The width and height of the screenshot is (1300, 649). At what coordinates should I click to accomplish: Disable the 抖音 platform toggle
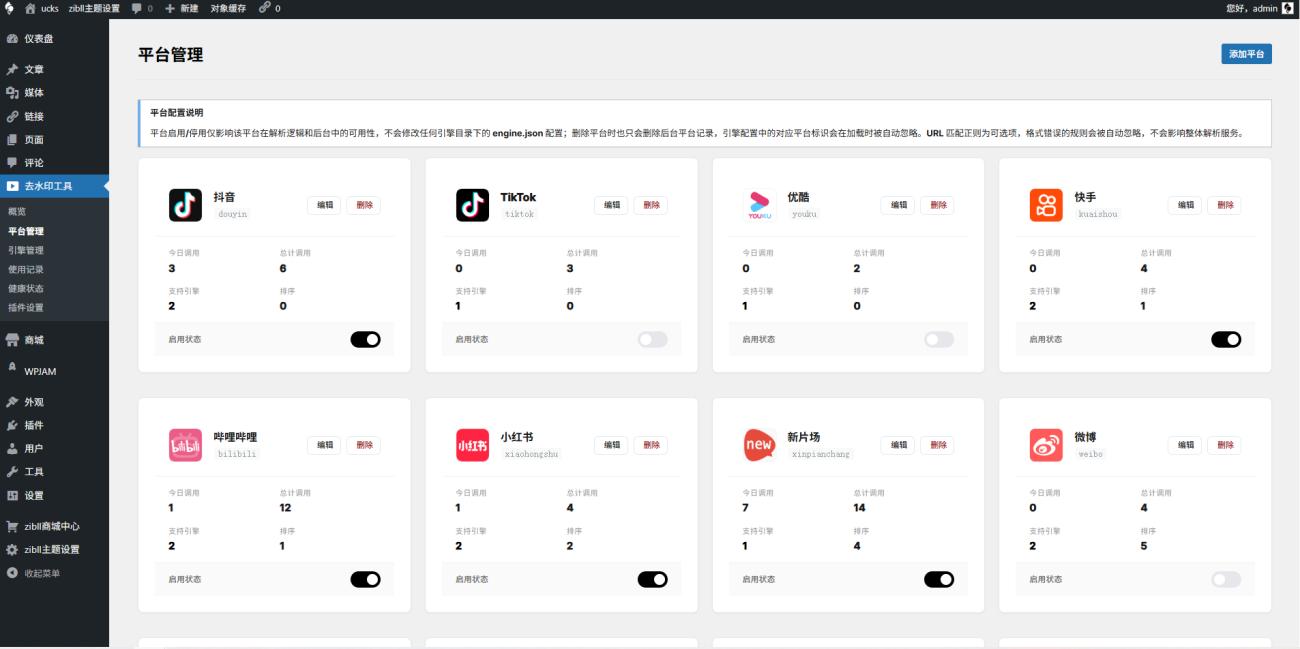tap(365, 339)
